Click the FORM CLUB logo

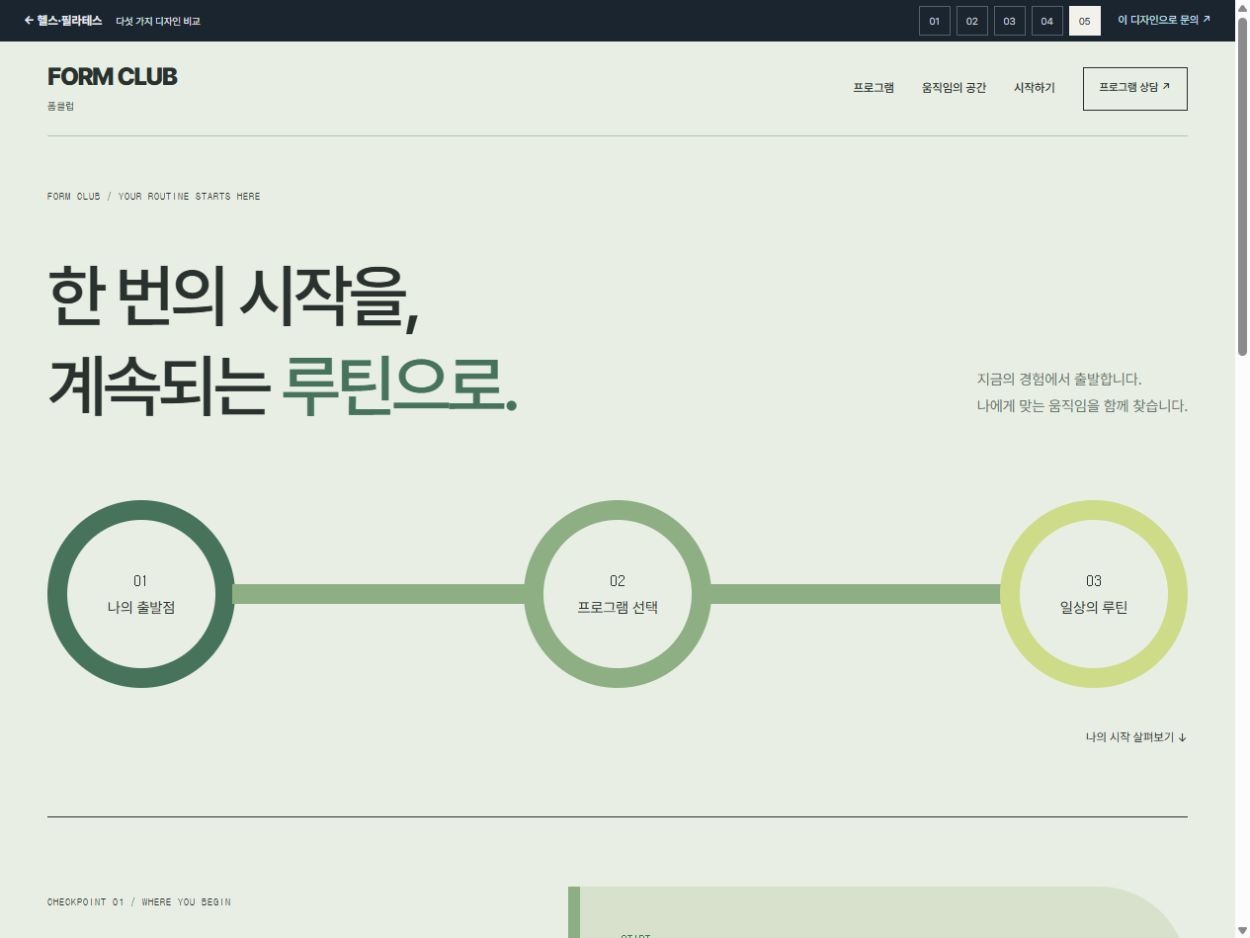coord(112,77)
